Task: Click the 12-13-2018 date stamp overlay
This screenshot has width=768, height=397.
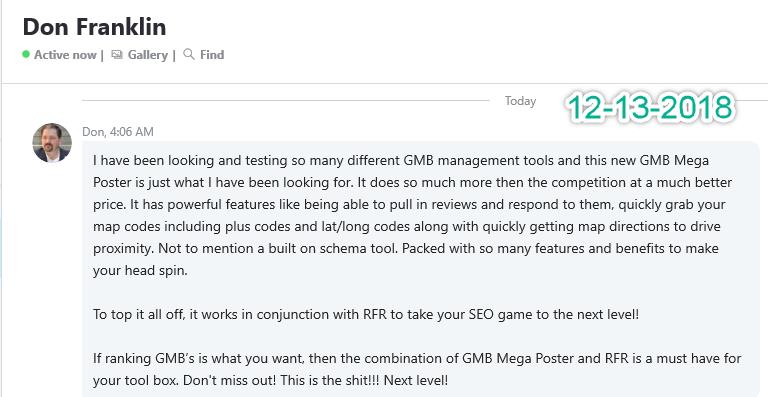Action: 650,107
